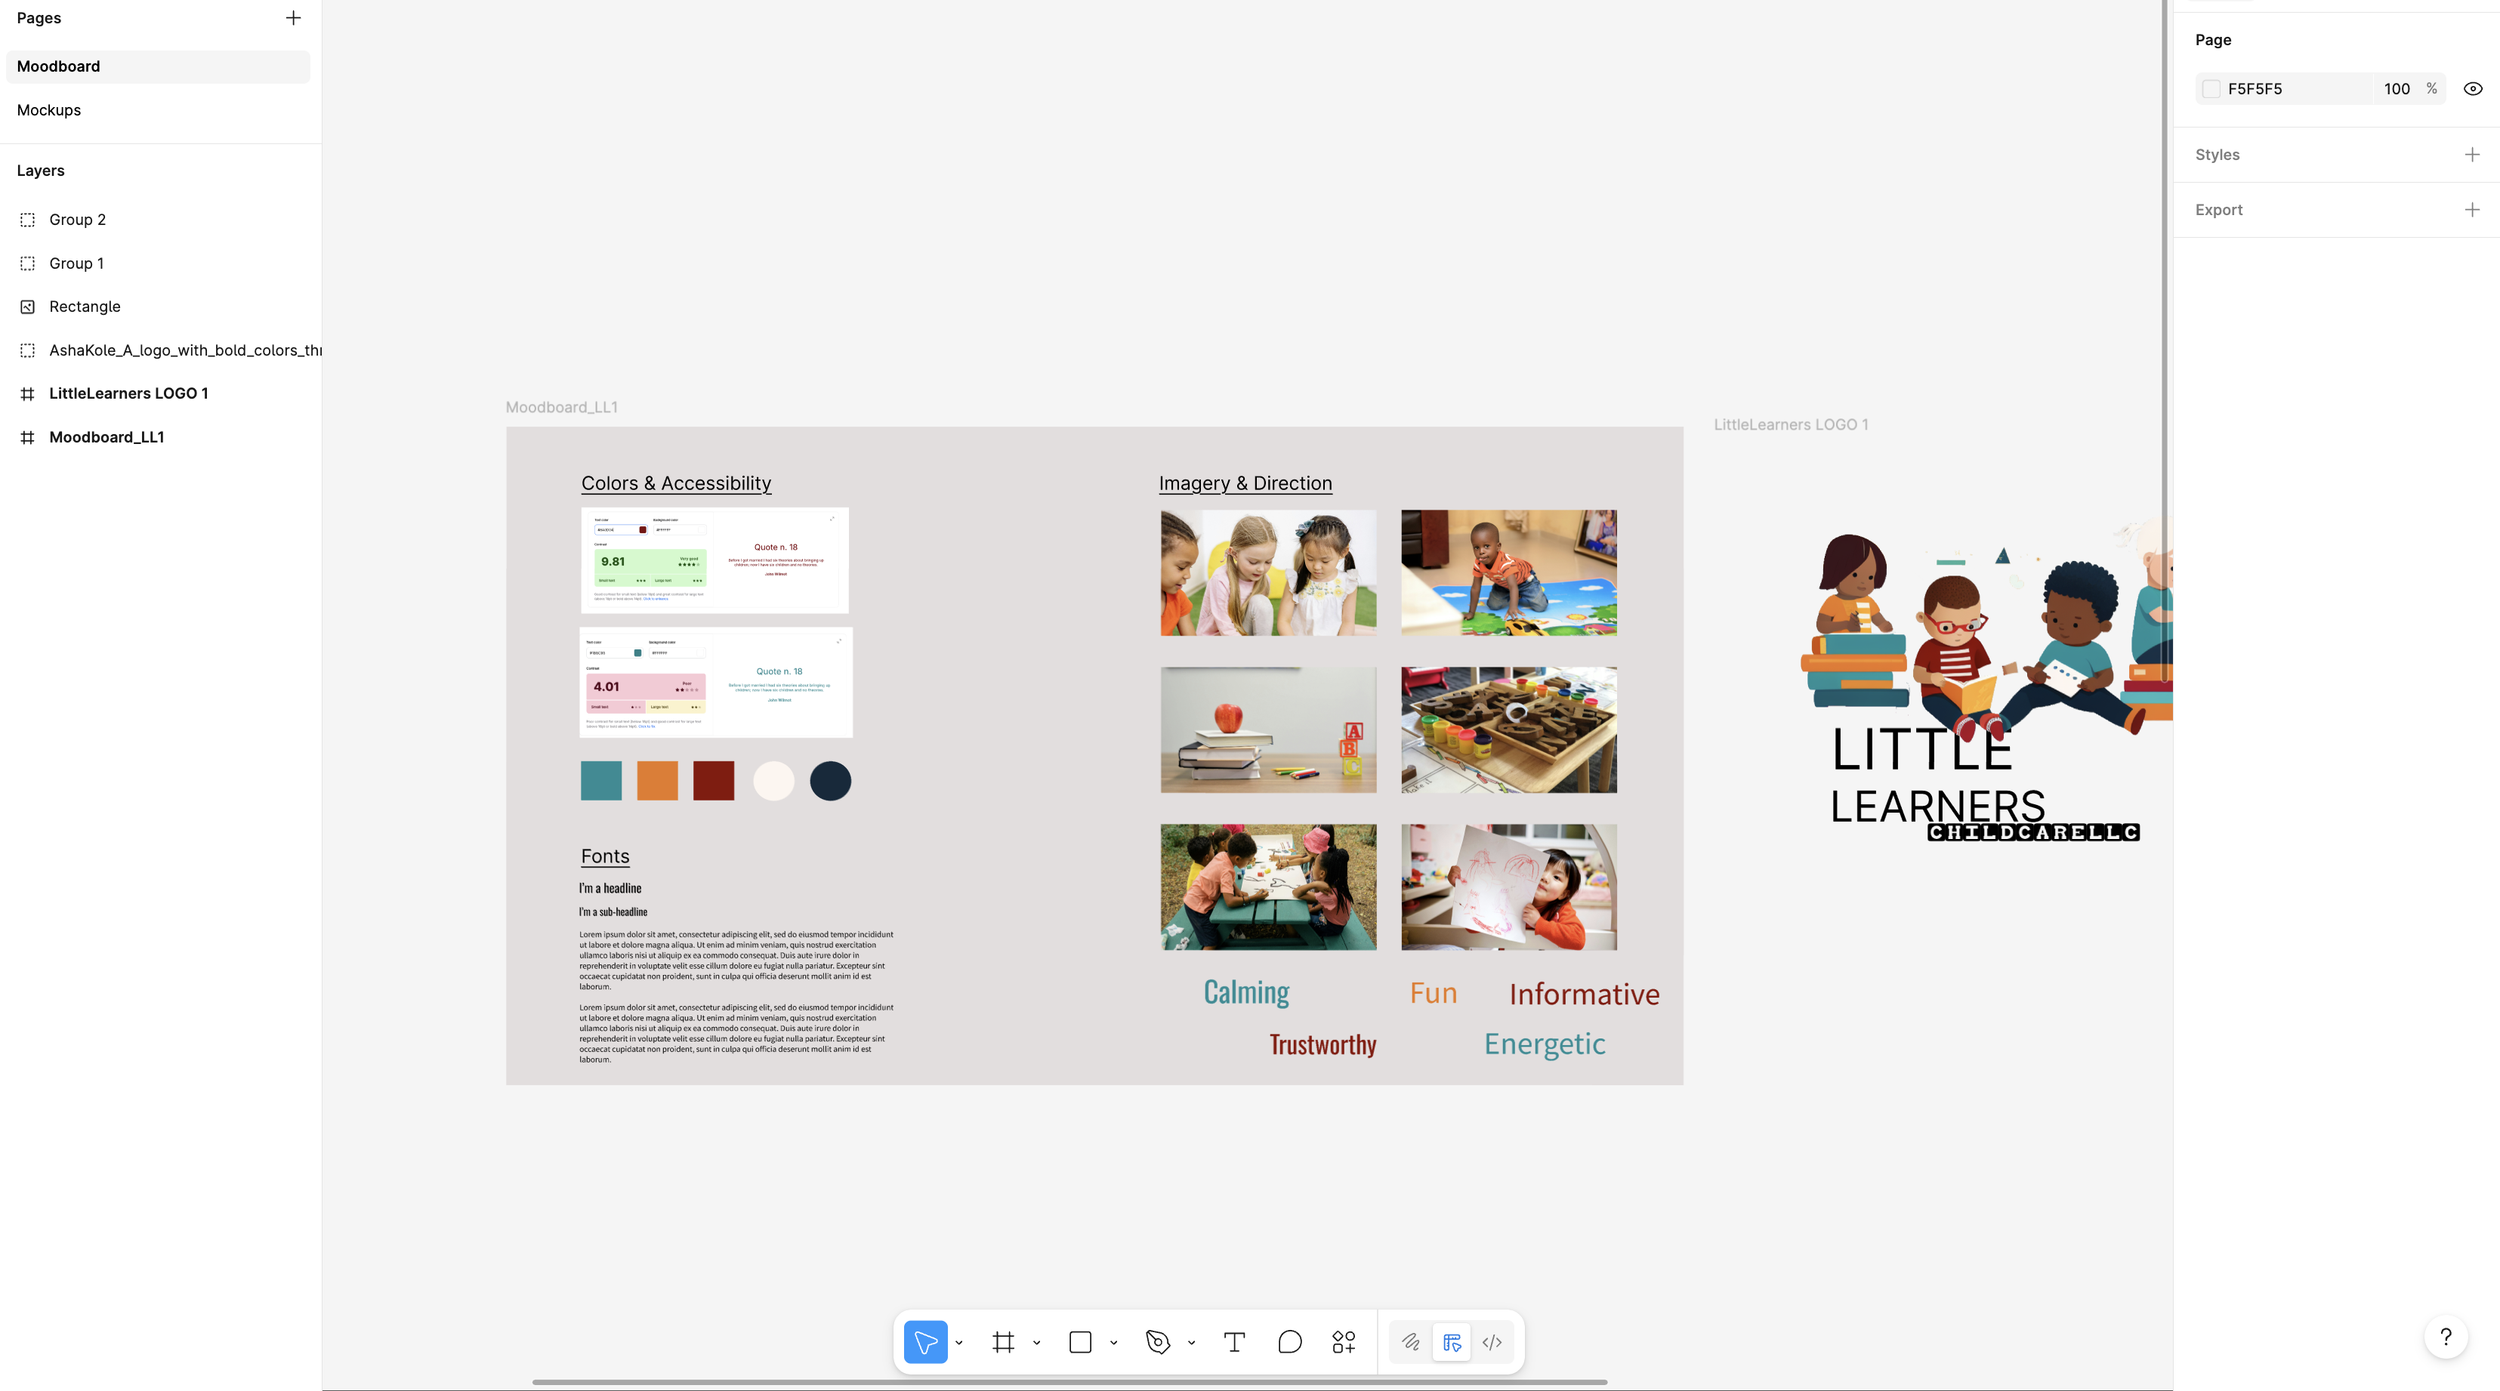Select the Group 2 layer
The width and height of the screenshot is (2500, 1391).
coord(77,220)
